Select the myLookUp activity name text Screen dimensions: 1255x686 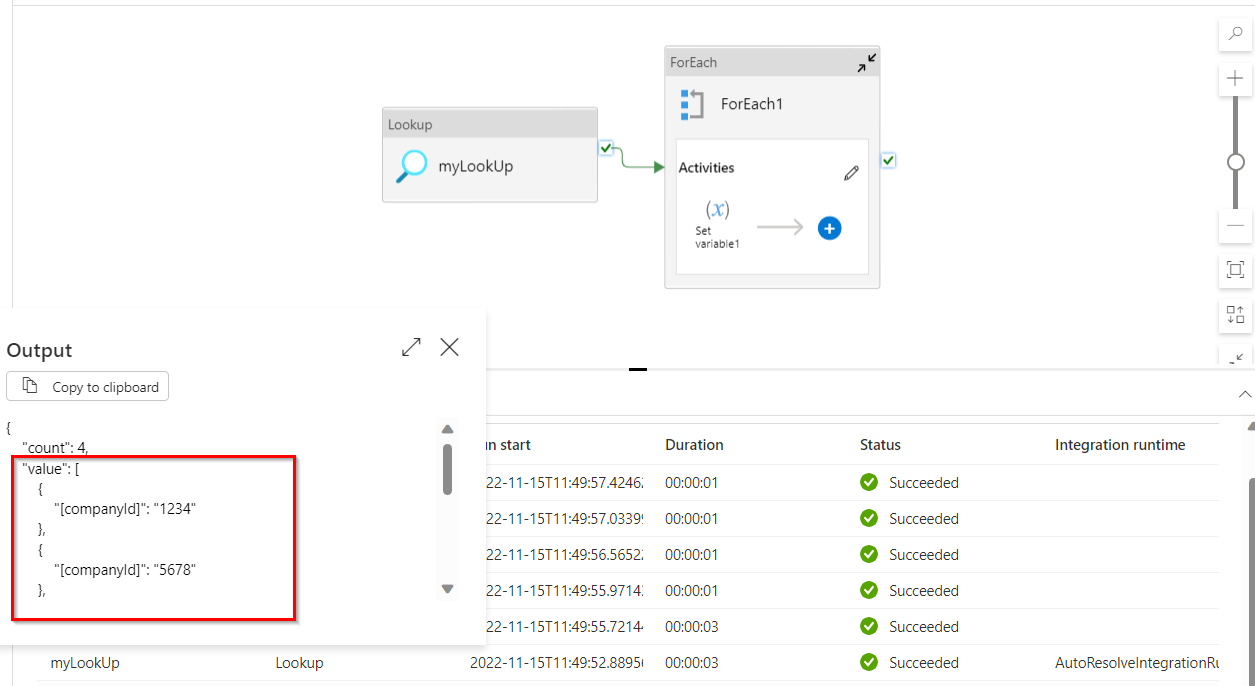pyautogui.click(x=476, y=166)
